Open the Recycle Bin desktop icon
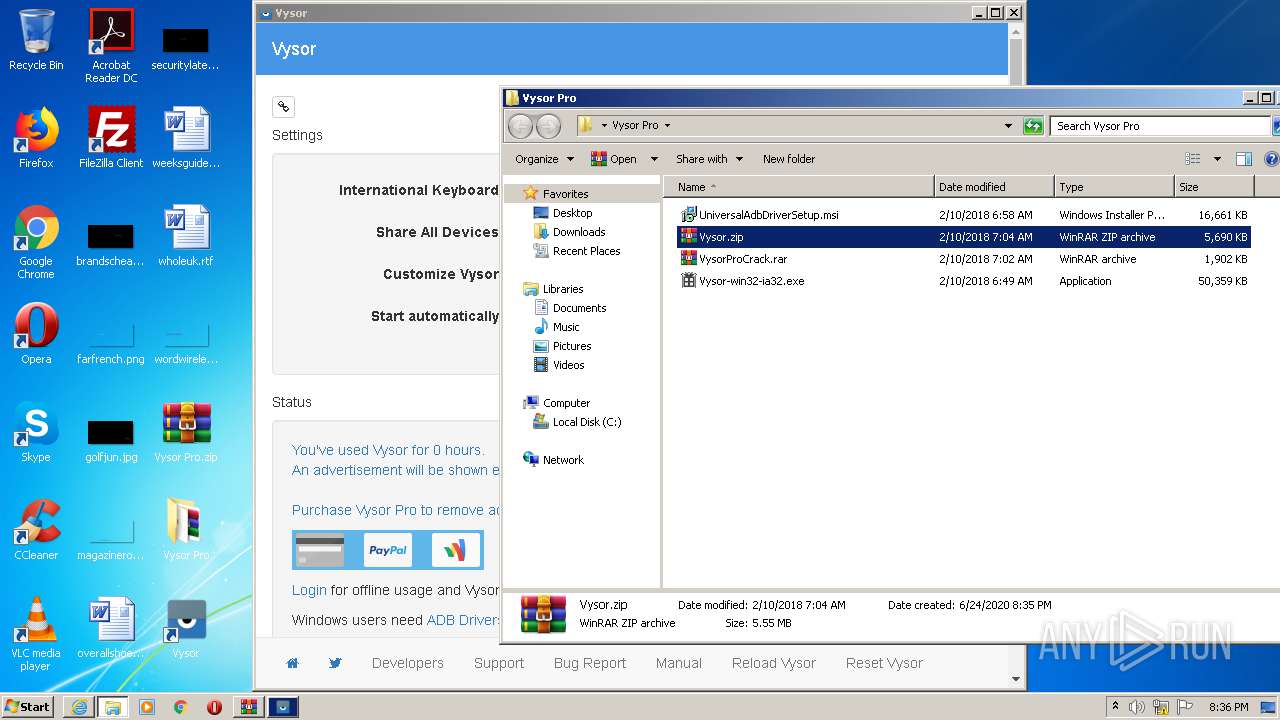 click(36, 40)
